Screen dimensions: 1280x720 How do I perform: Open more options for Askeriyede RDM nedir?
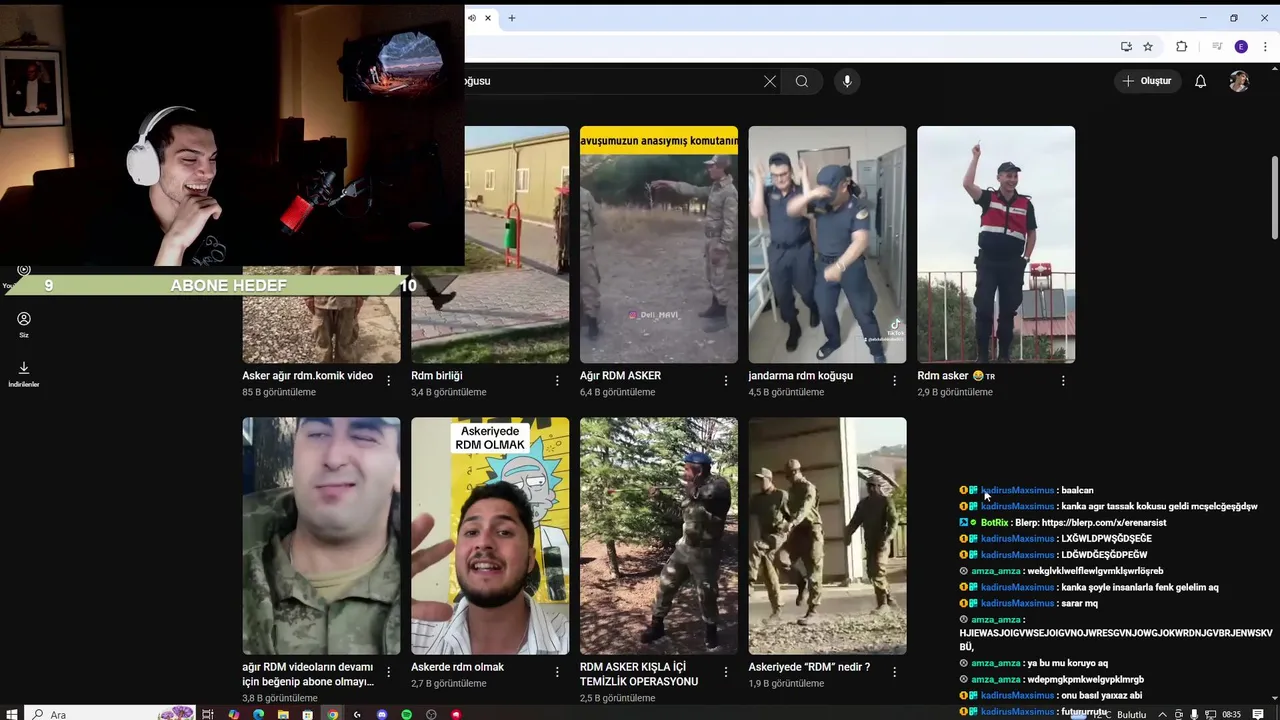[895, 672]
